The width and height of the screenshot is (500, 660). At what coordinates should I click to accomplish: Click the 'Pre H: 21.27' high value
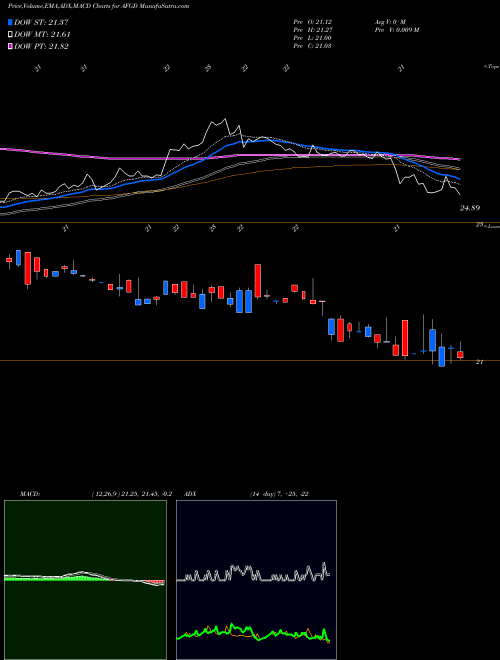click(x=312, y=30)
